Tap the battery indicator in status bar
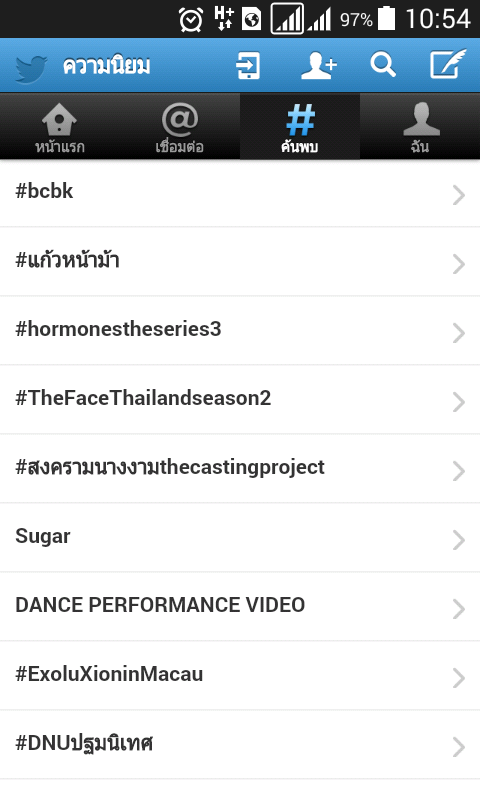The height and width of the screenshot is (800, 480). point(386,18)
